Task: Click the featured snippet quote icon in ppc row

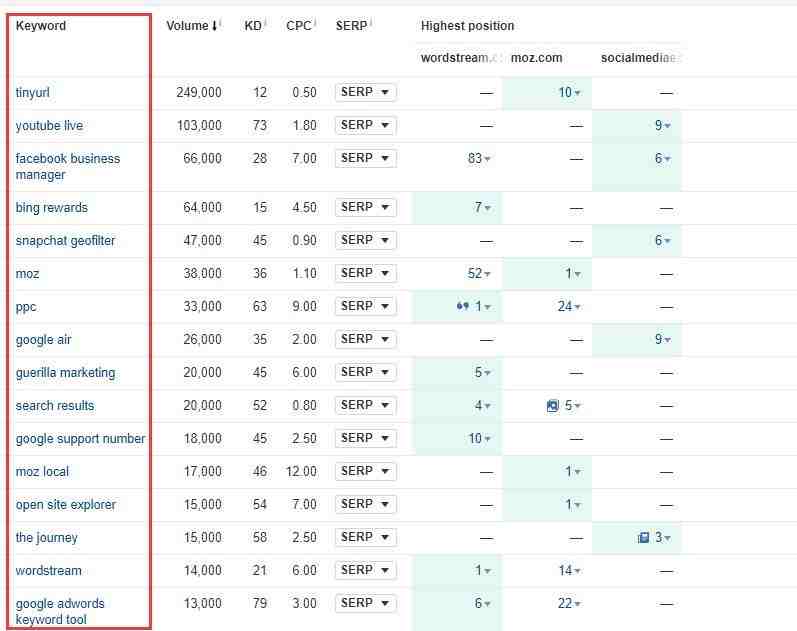Action: coord(463,306)
